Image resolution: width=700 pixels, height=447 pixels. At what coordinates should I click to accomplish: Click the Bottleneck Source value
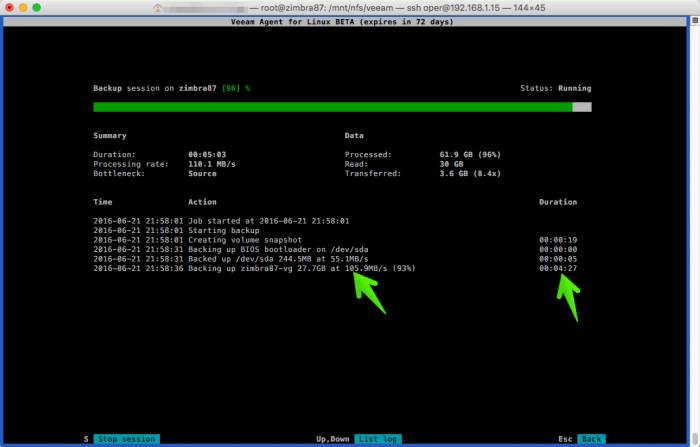(202, 173)
